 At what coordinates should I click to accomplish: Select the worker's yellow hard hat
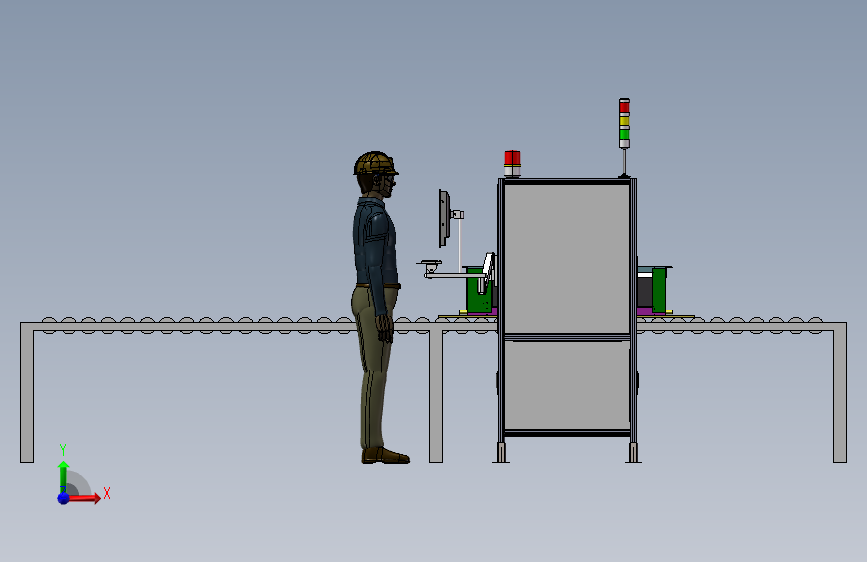[x=375, y=163]
